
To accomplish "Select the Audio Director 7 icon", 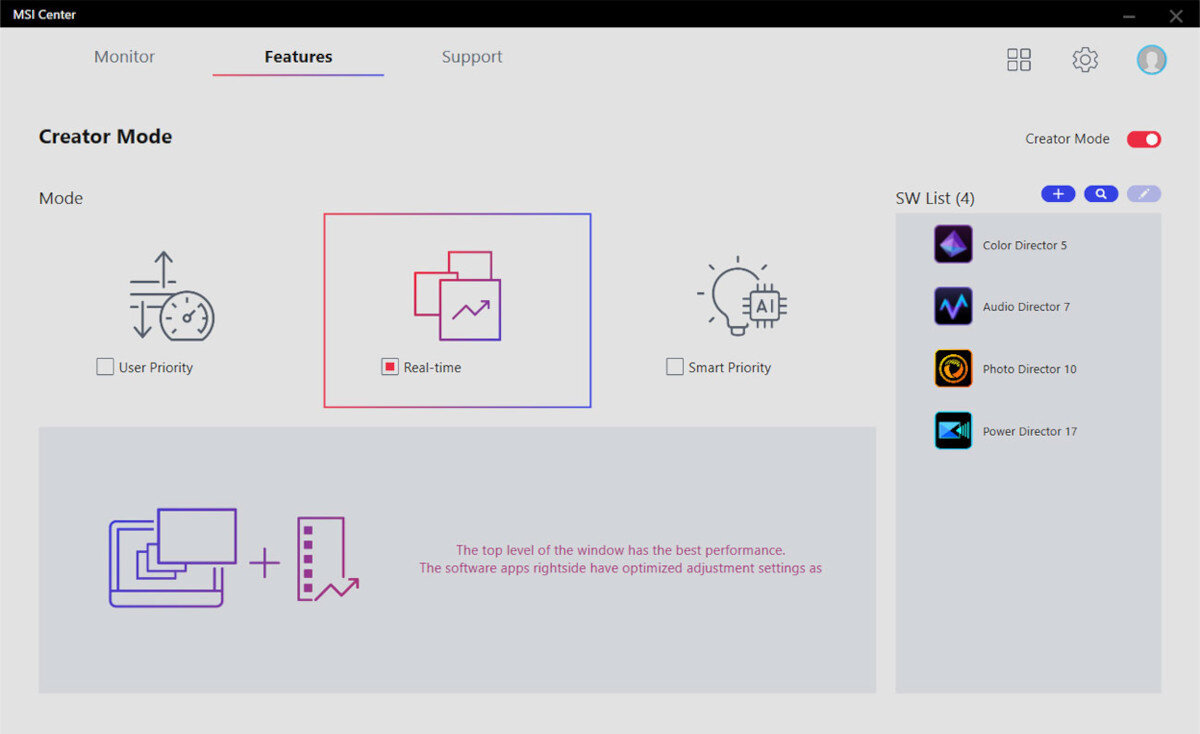I will click(953, 307).
